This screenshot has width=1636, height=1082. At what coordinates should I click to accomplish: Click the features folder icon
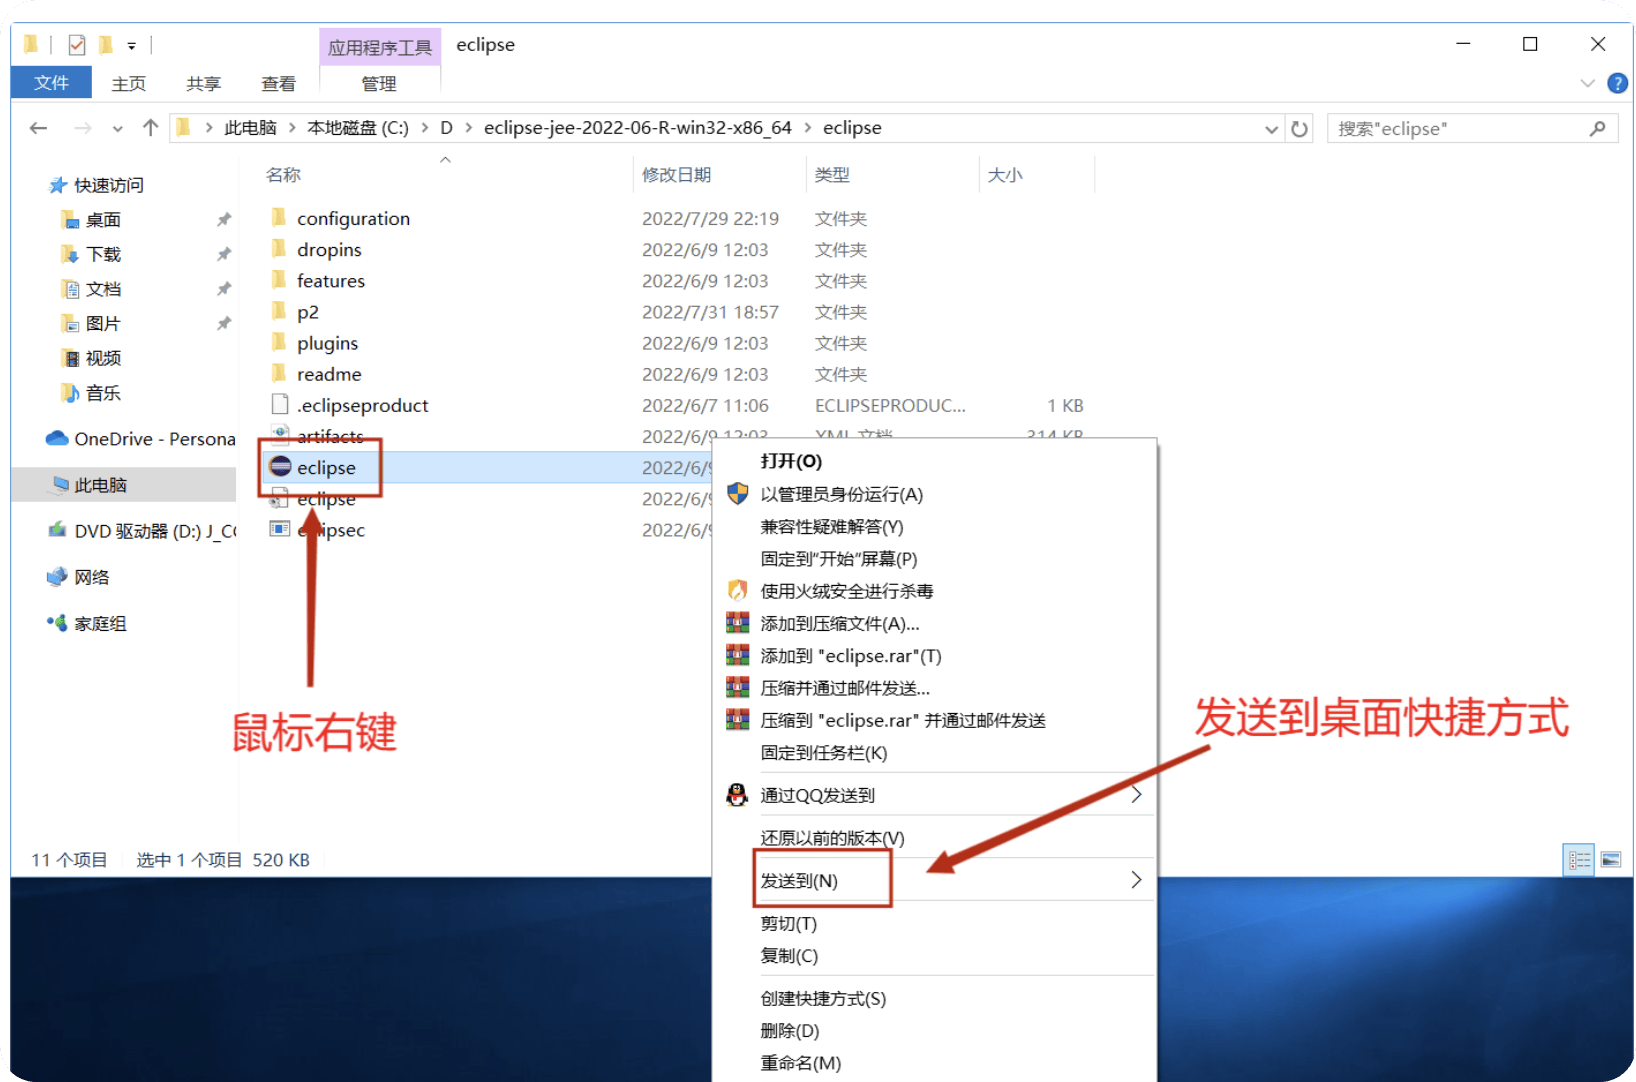tap(279, 279)
